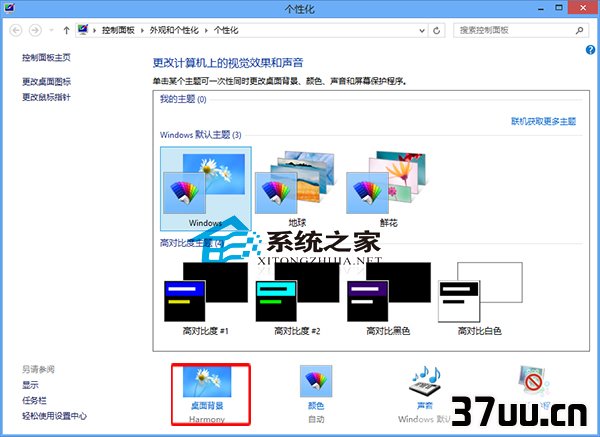
Task: Open 控制面板主页 link
Action: [x=46, y=58]
